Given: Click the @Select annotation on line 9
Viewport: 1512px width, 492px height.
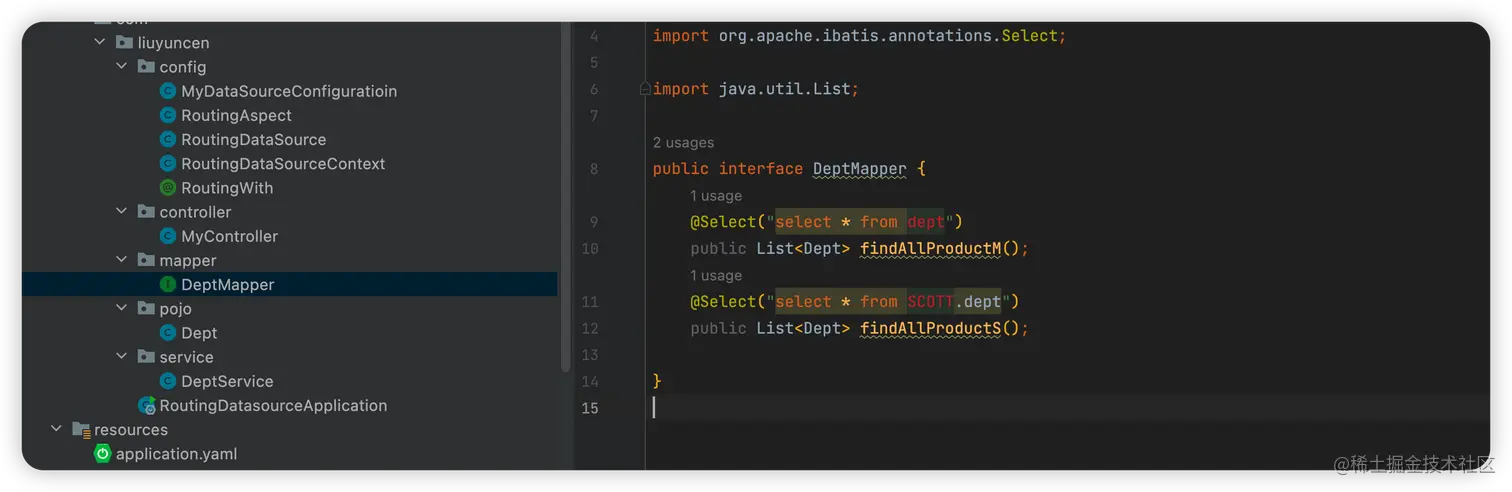Looking at the screenshot, I should point(723,221).
